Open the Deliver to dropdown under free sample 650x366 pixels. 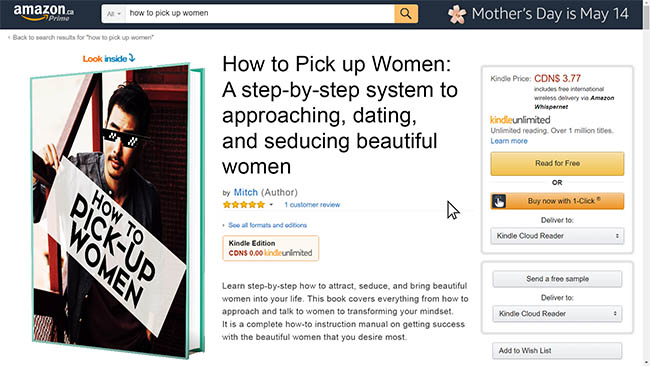coord(557,314)
